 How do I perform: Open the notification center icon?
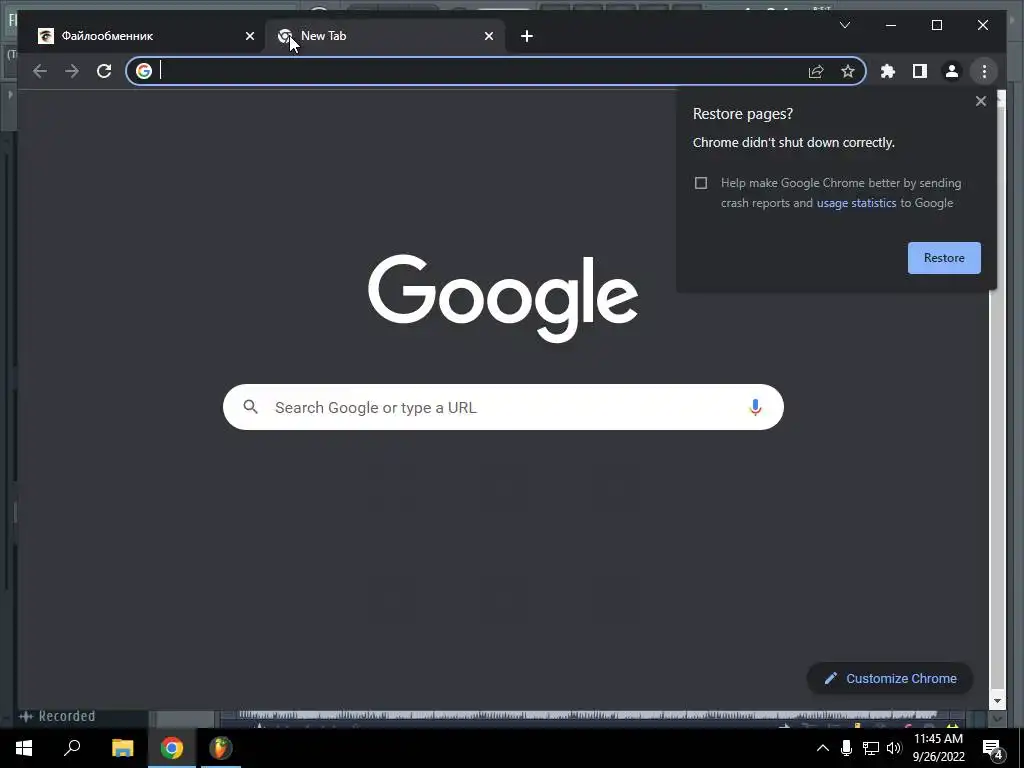click(993, 749)
